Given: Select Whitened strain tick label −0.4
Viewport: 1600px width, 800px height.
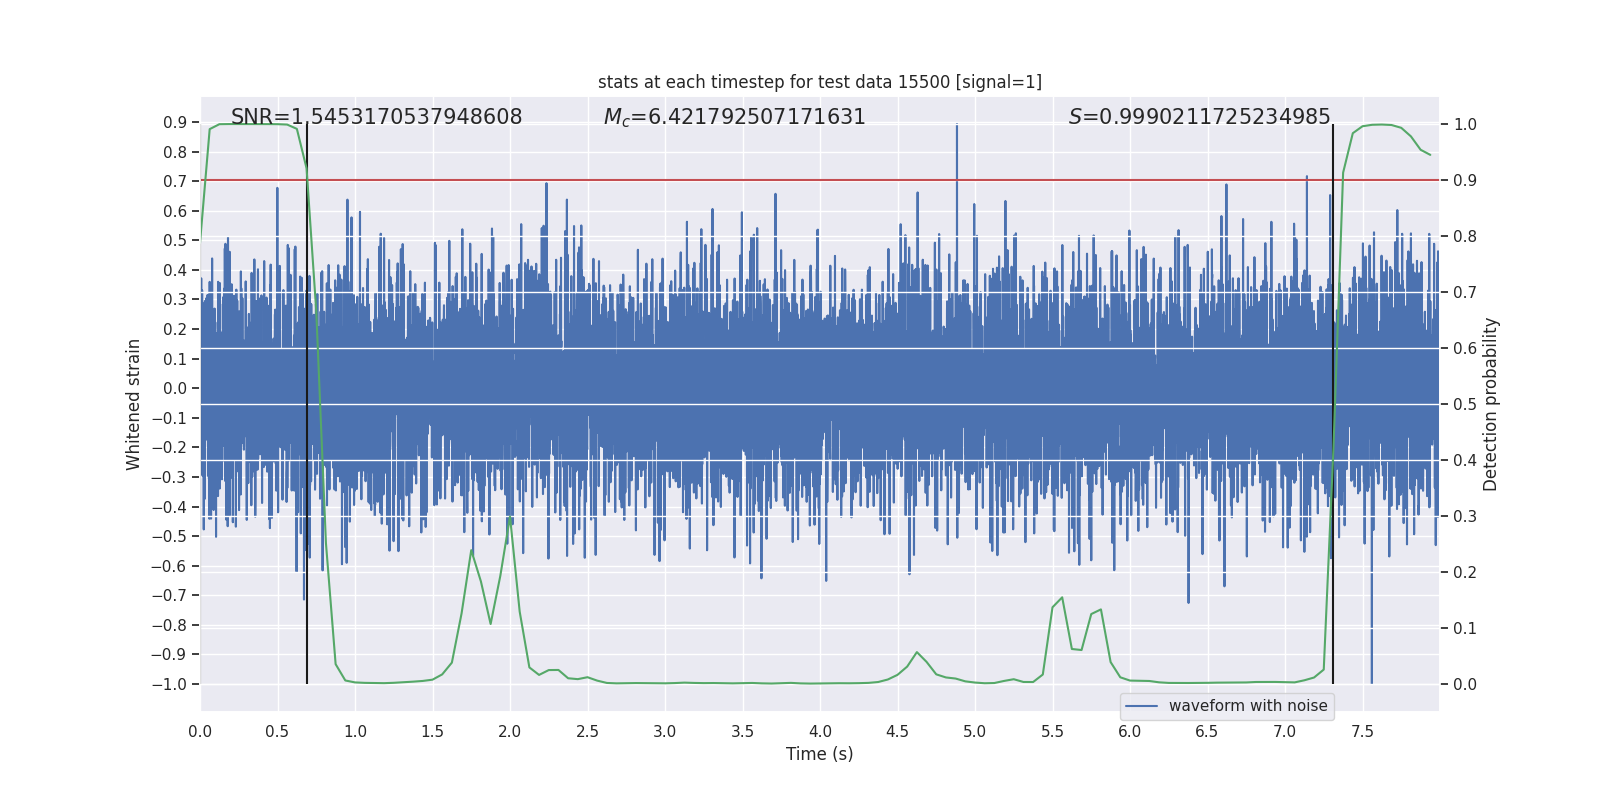Looking at the screenshot, I should (169, 507).
